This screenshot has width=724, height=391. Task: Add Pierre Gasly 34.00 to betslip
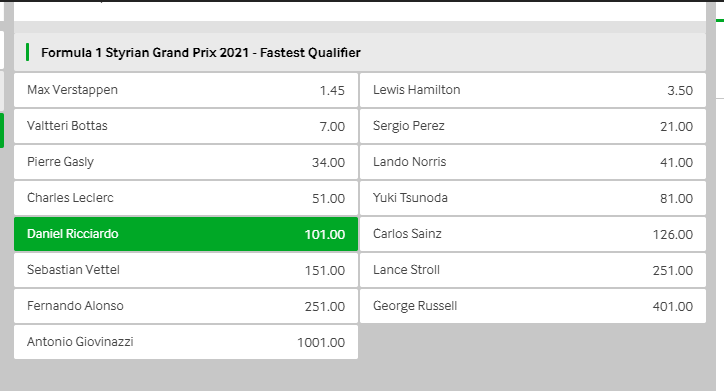[x=186, y=162]
